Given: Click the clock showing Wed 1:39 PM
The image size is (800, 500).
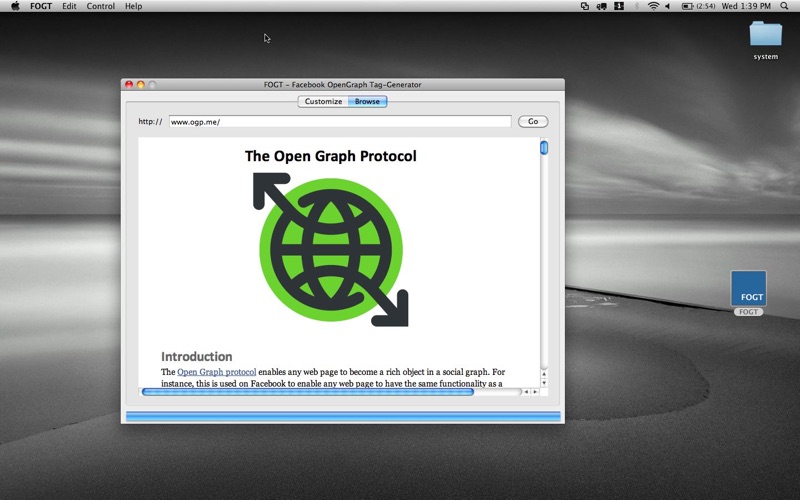Looking at the screenshot, I should [746, 6].
